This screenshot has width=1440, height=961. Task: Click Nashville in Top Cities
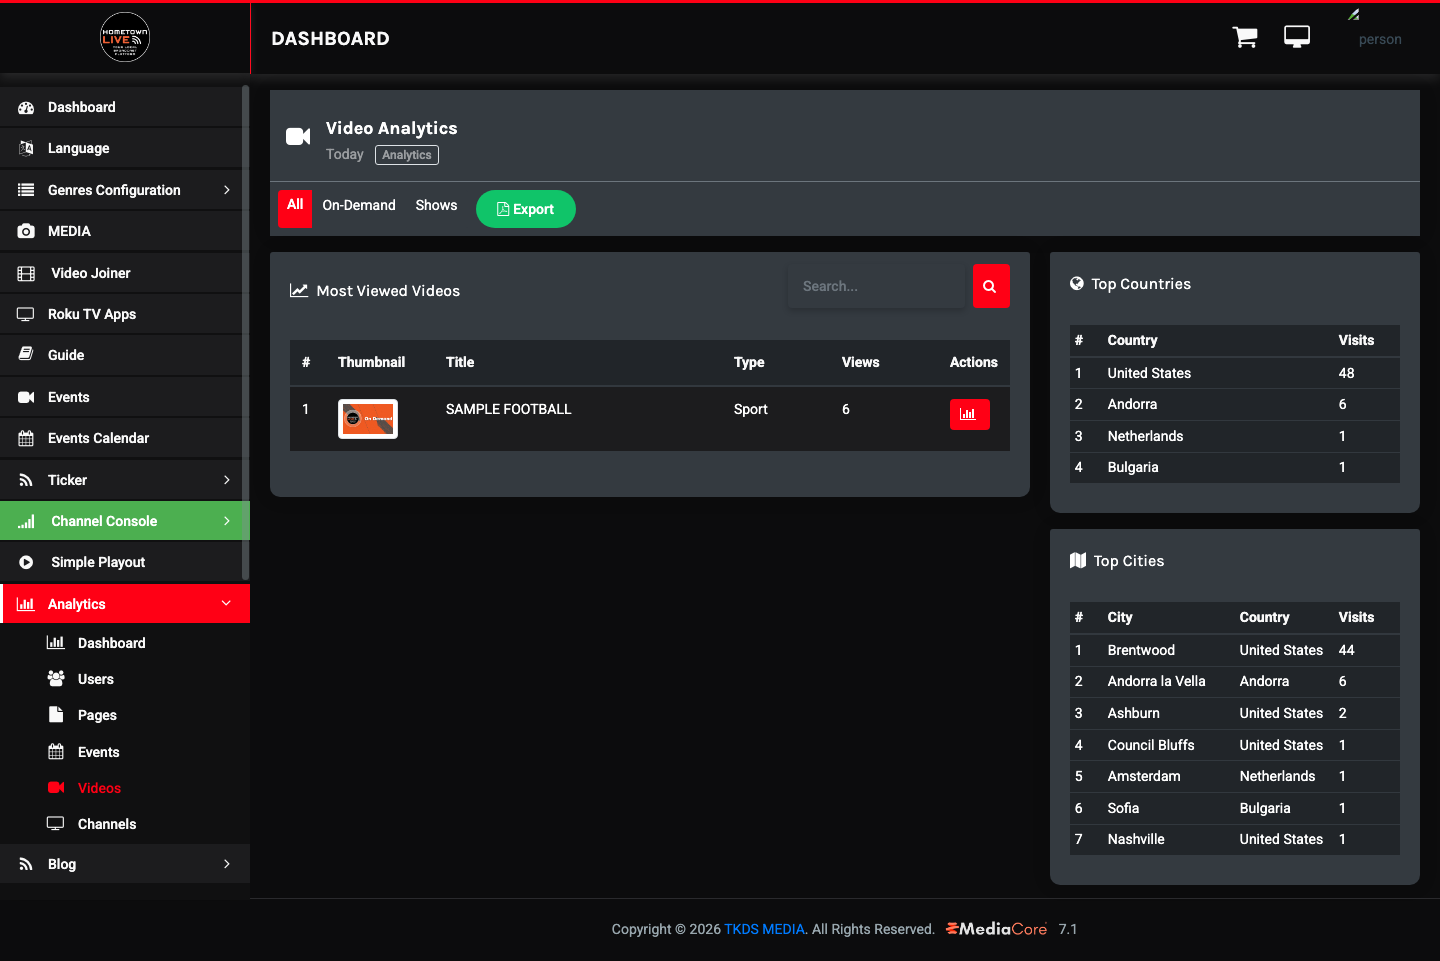point(1136,839)
